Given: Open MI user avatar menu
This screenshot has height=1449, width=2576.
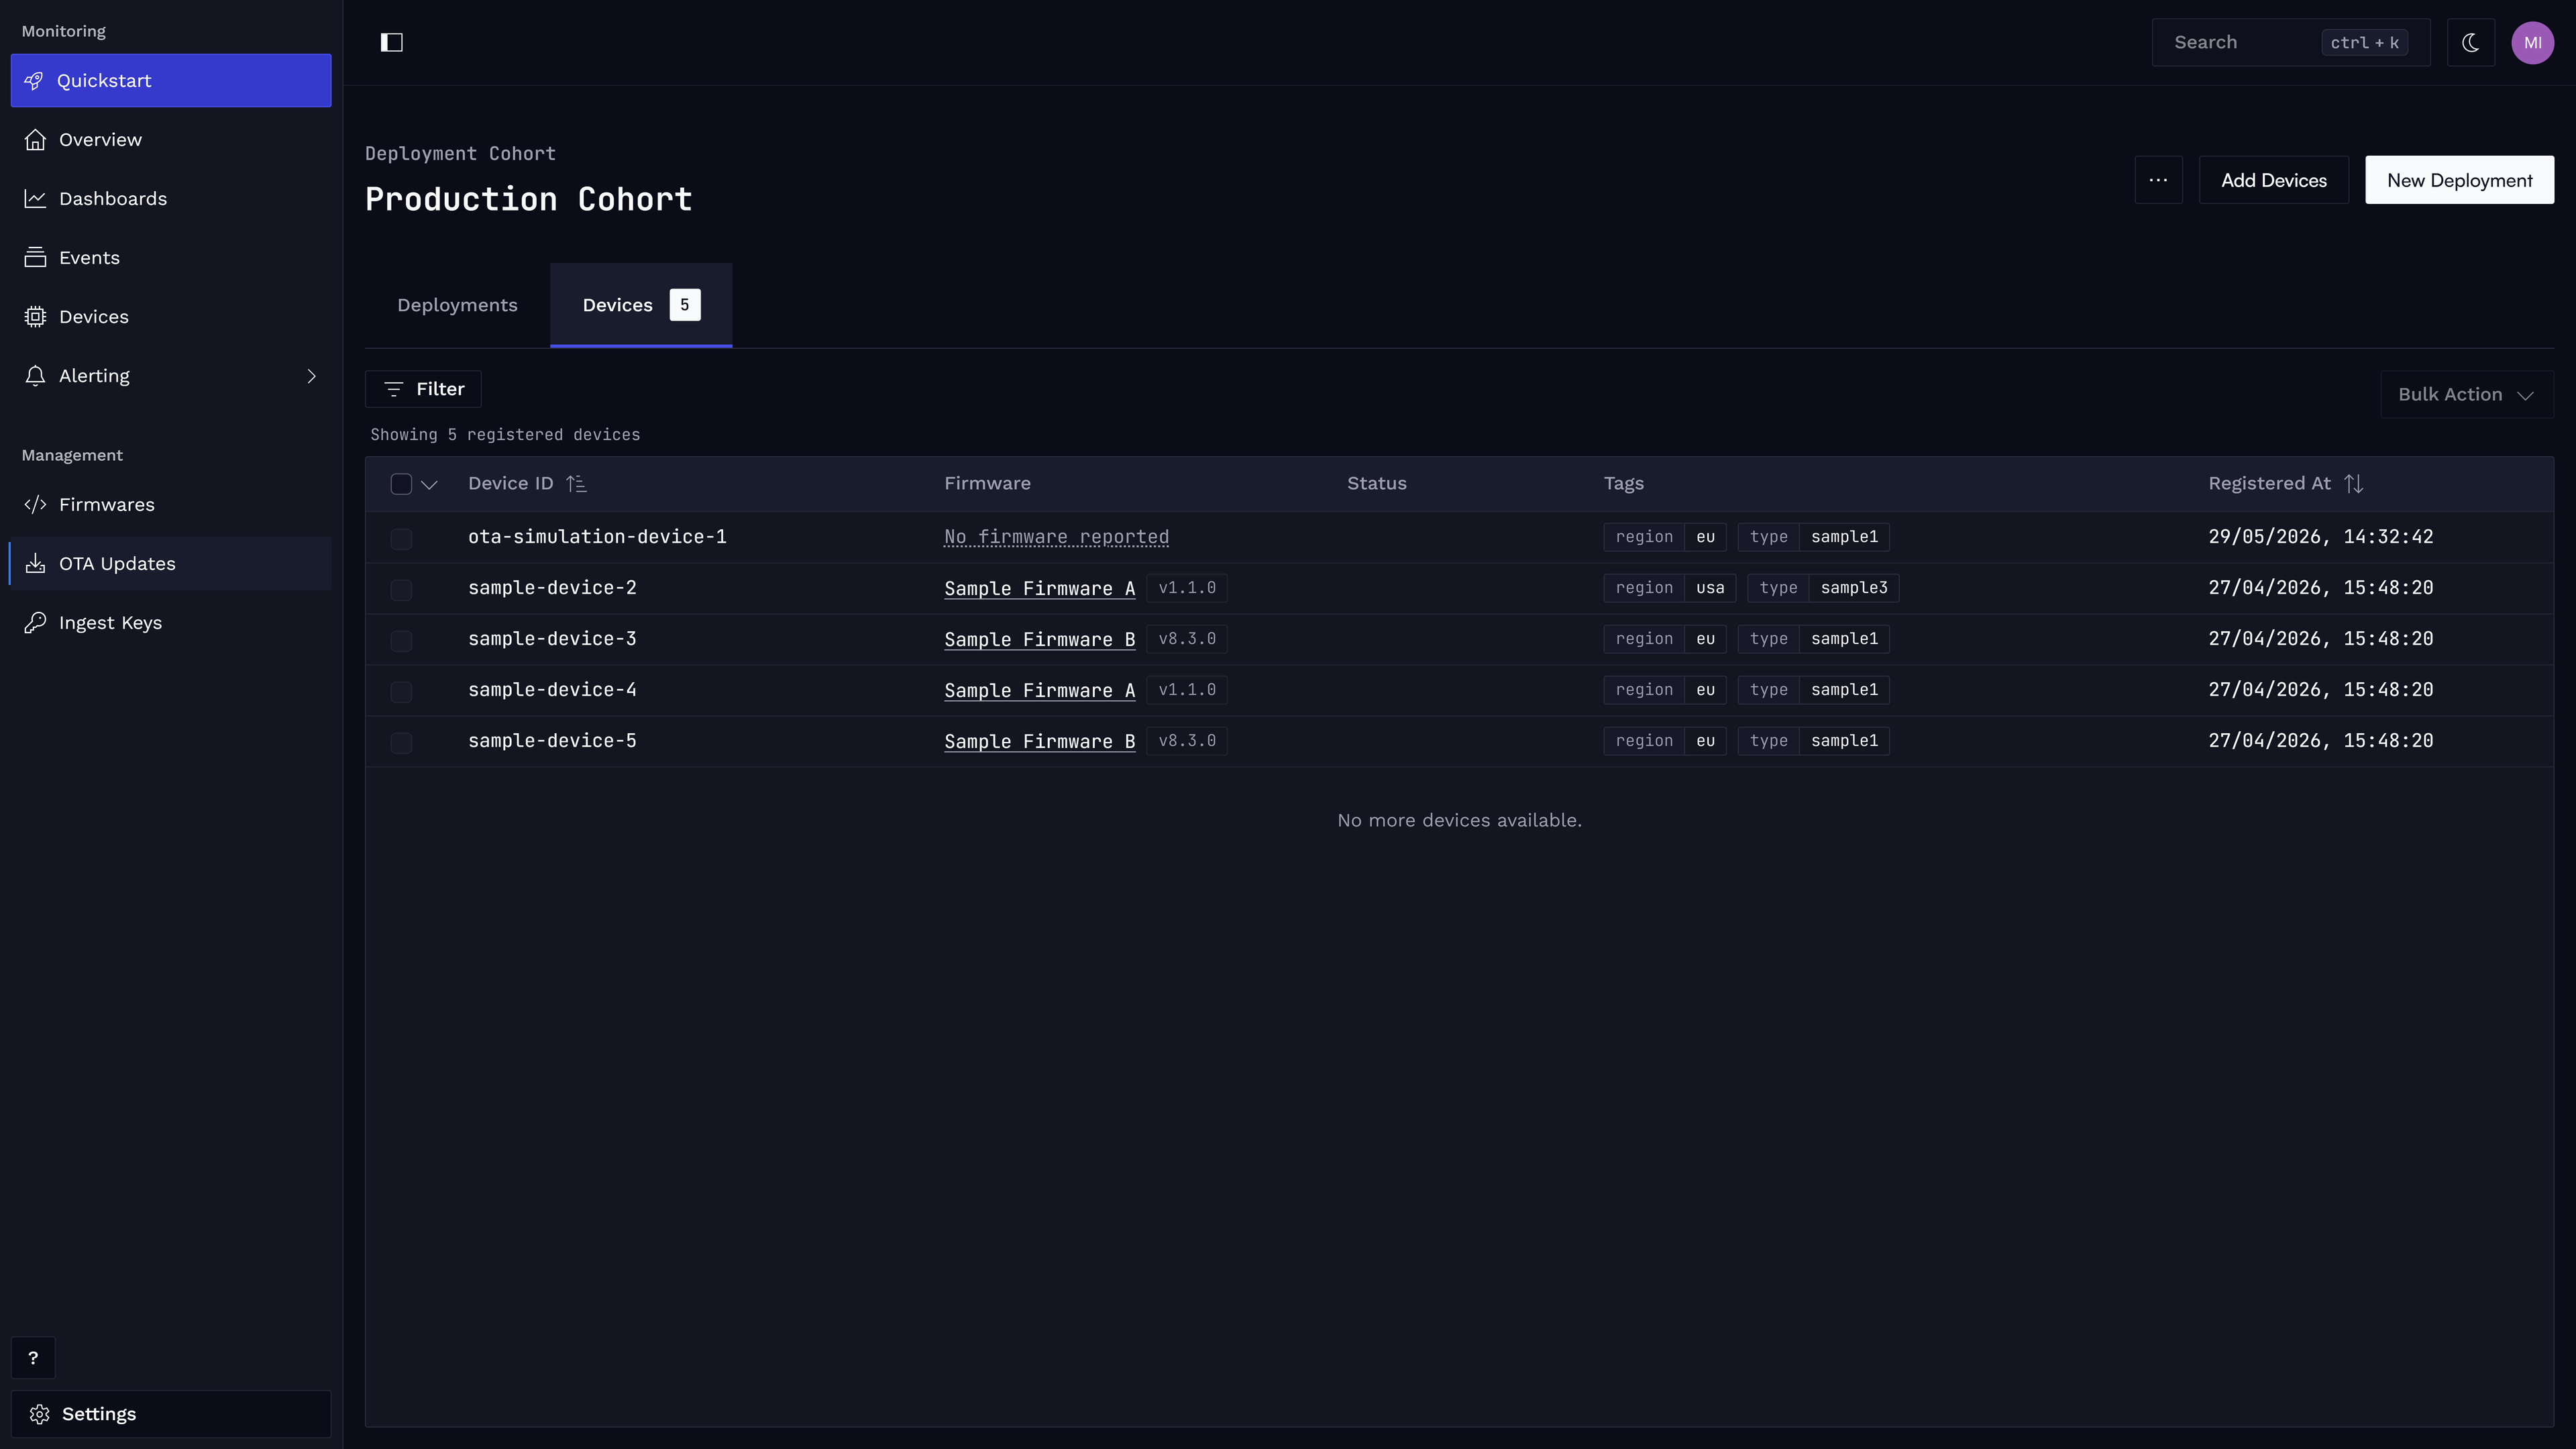Looking at the screenshot, I should (2532, 42).
